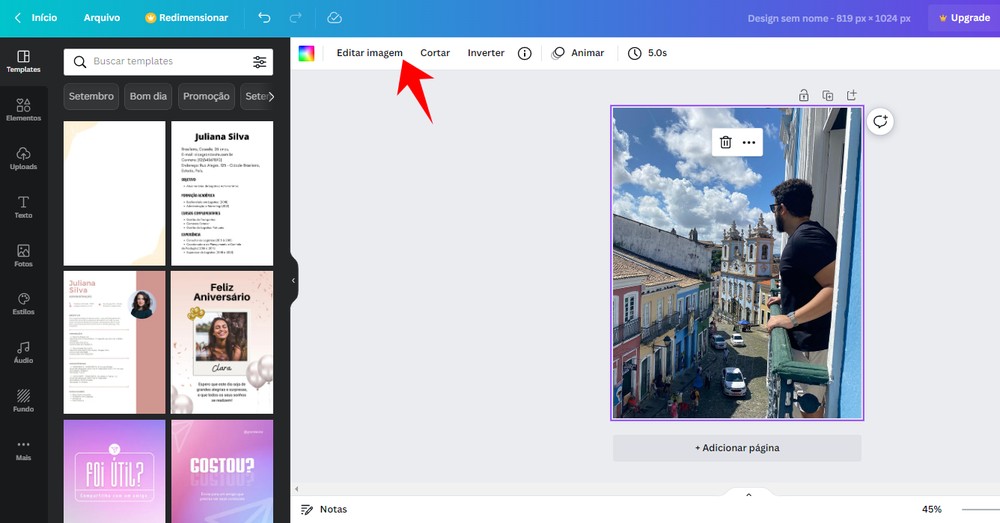Image resolution: width=1000 pixels, height=523 pixels.
Task: Open the Áudio sidebar tab
Action: (24, 352)
